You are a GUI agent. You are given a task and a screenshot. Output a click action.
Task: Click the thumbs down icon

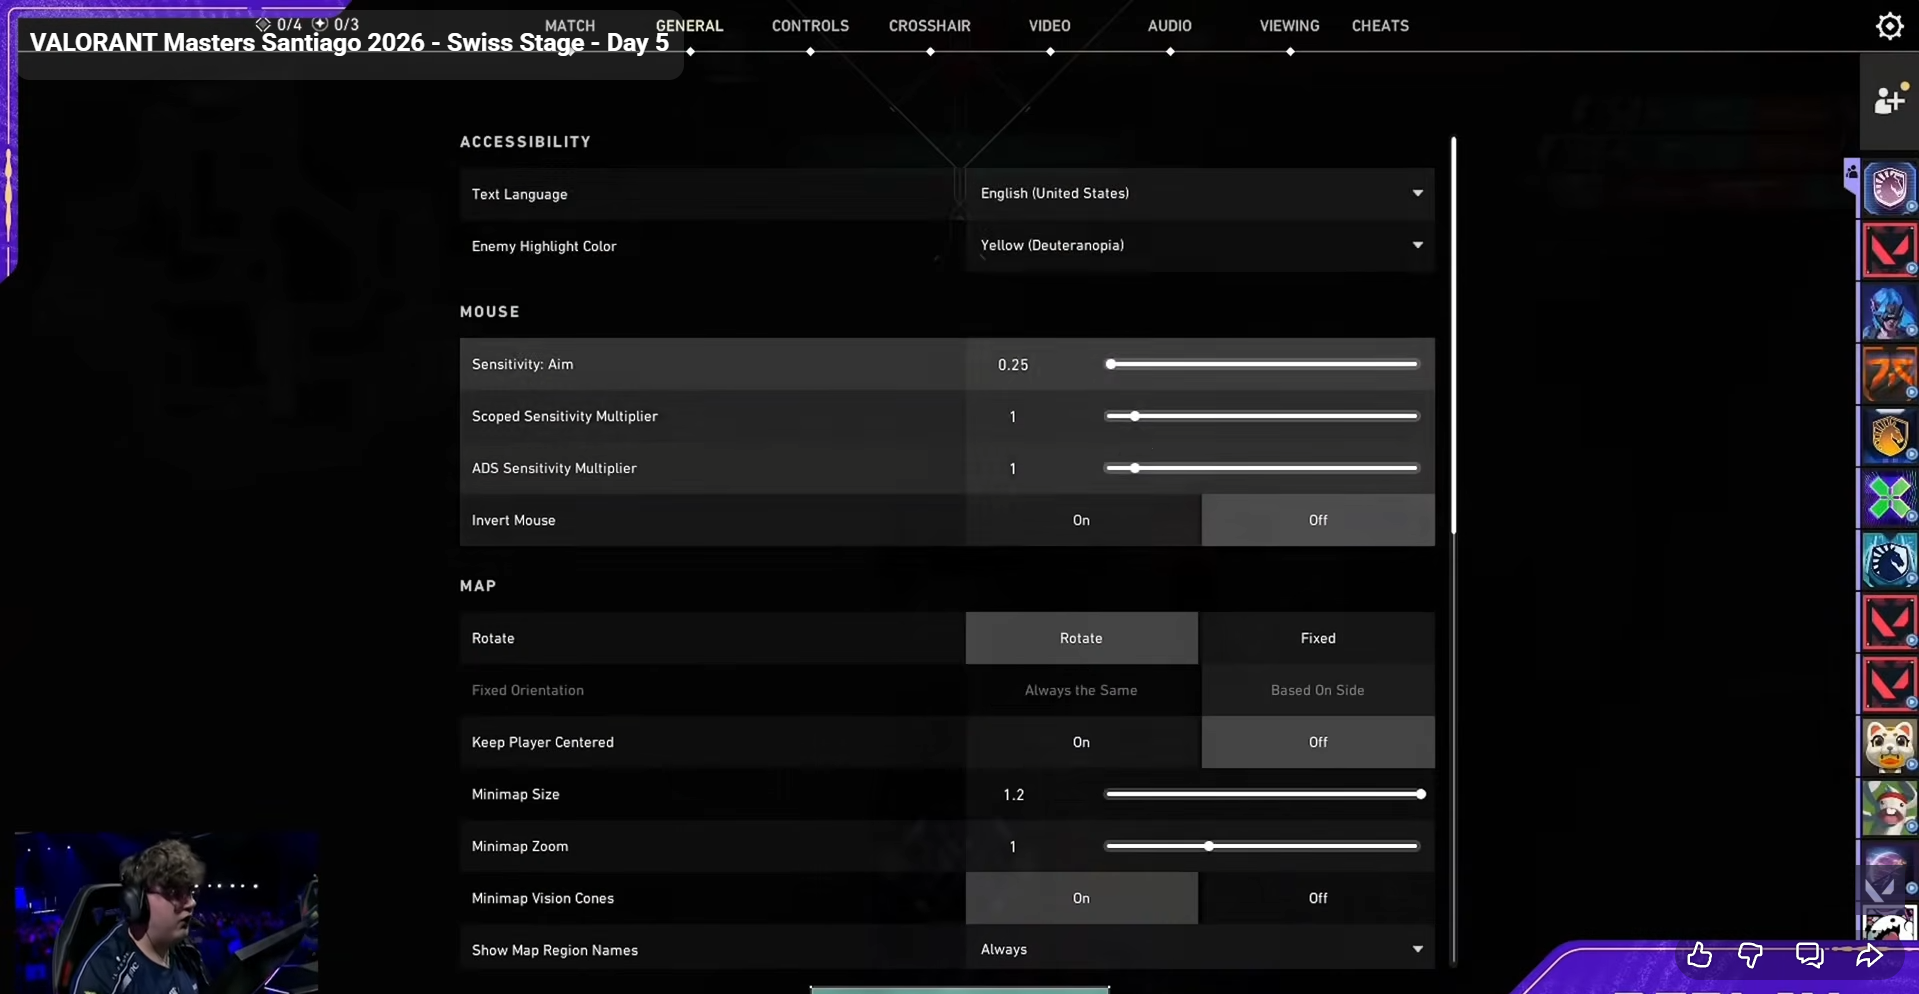tap(1750, 956)
